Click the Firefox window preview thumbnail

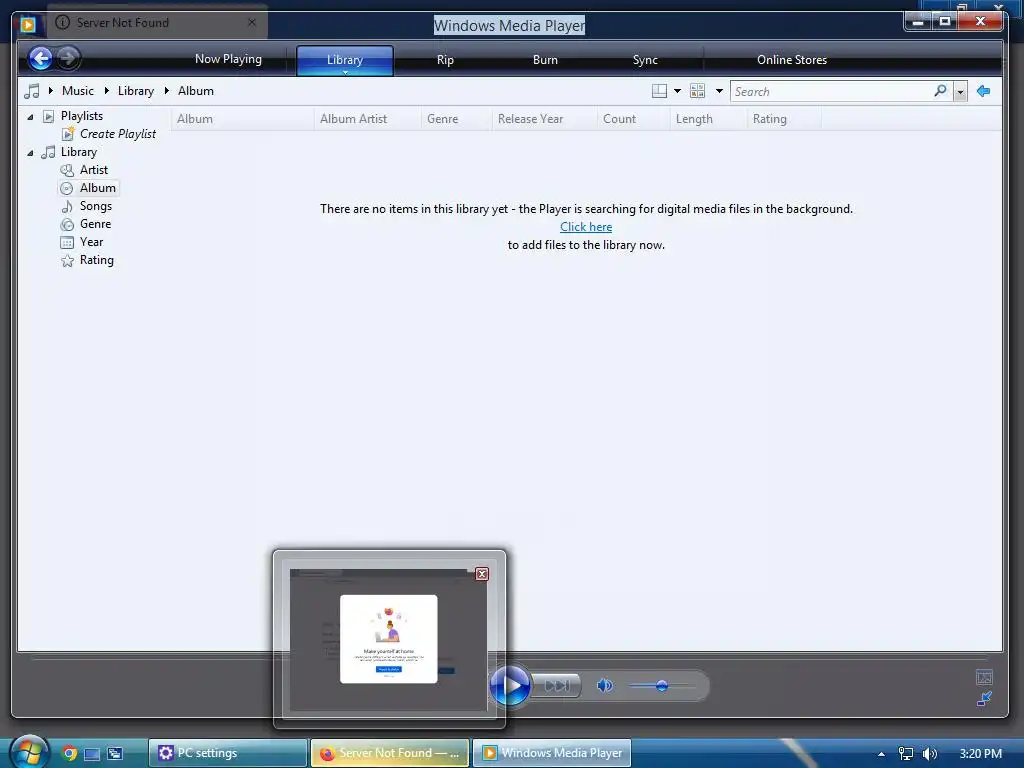pyautogui.click(x=389, y=640)
